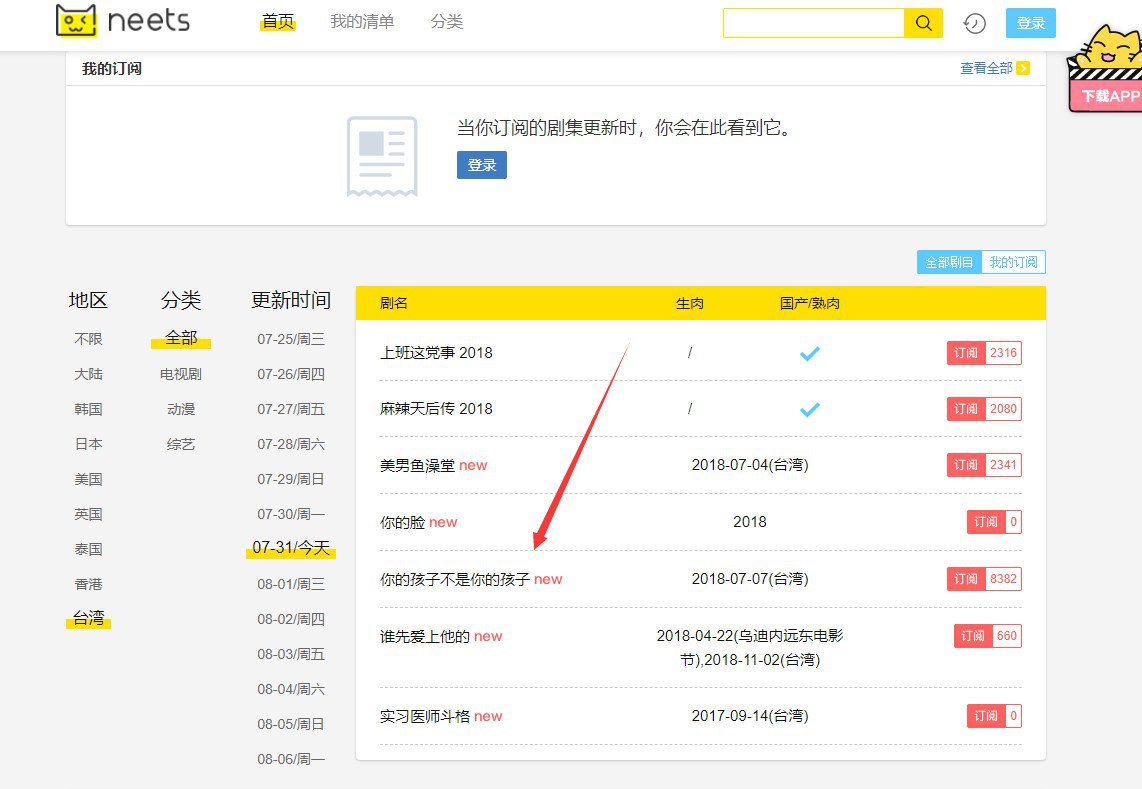Switch to the 全部剧目 toggle

pyautogui.click(x=949, y=262)
